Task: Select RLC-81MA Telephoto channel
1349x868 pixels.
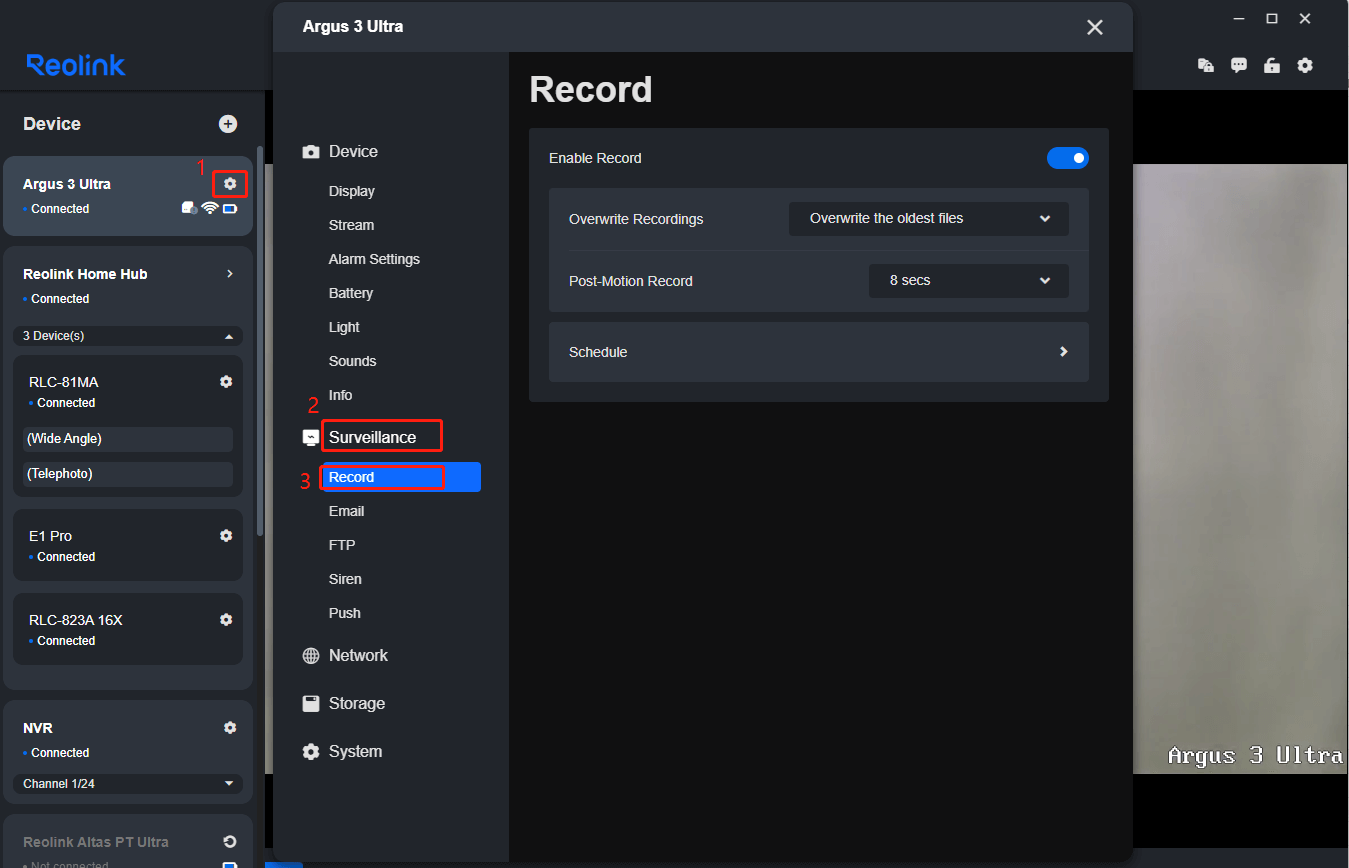Action: (x=128, y=474)
